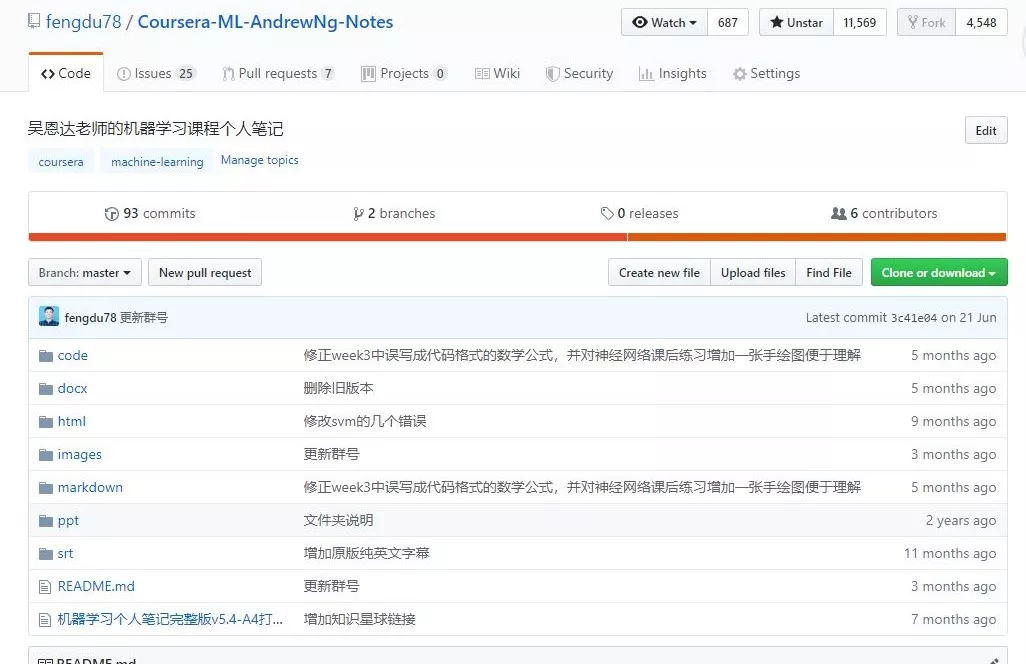View the 93 commits link
Viewport: 1026px width, 664px height.
pos(150,213)
